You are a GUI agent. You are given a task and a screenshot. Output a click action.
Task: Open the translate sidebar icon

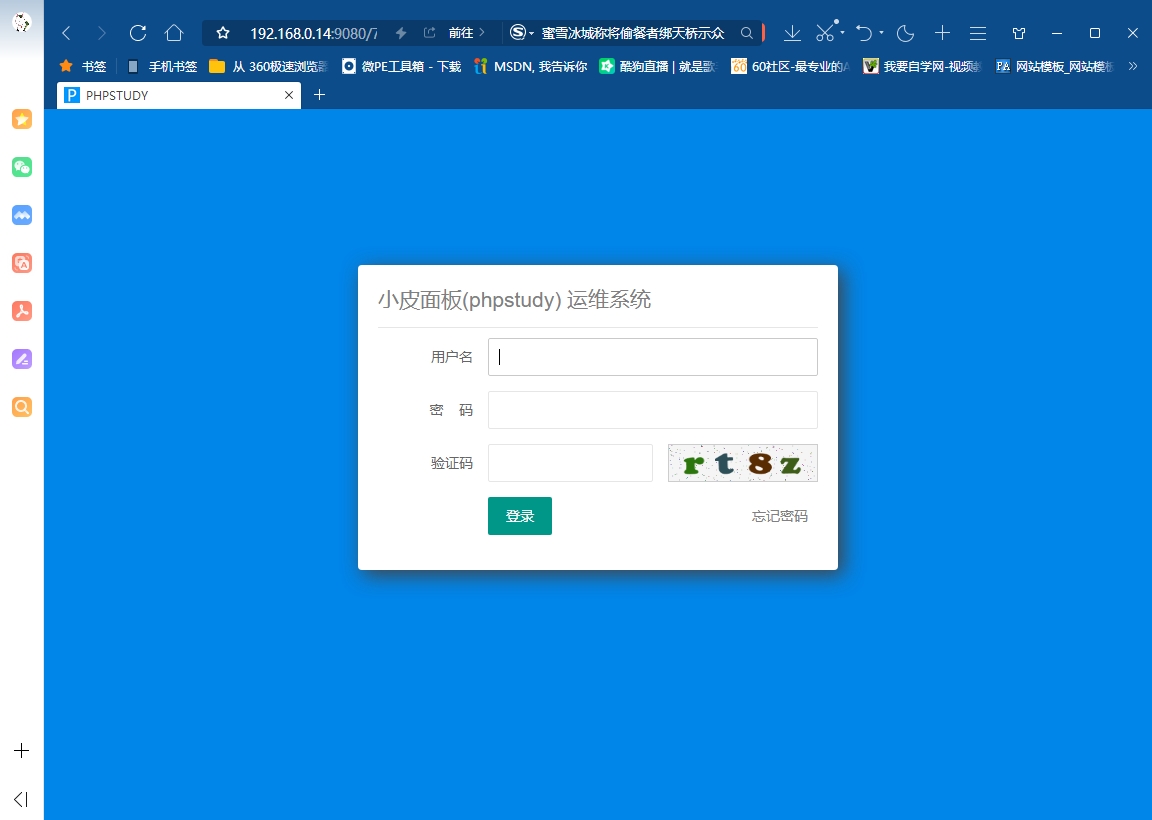coord(22,263)
